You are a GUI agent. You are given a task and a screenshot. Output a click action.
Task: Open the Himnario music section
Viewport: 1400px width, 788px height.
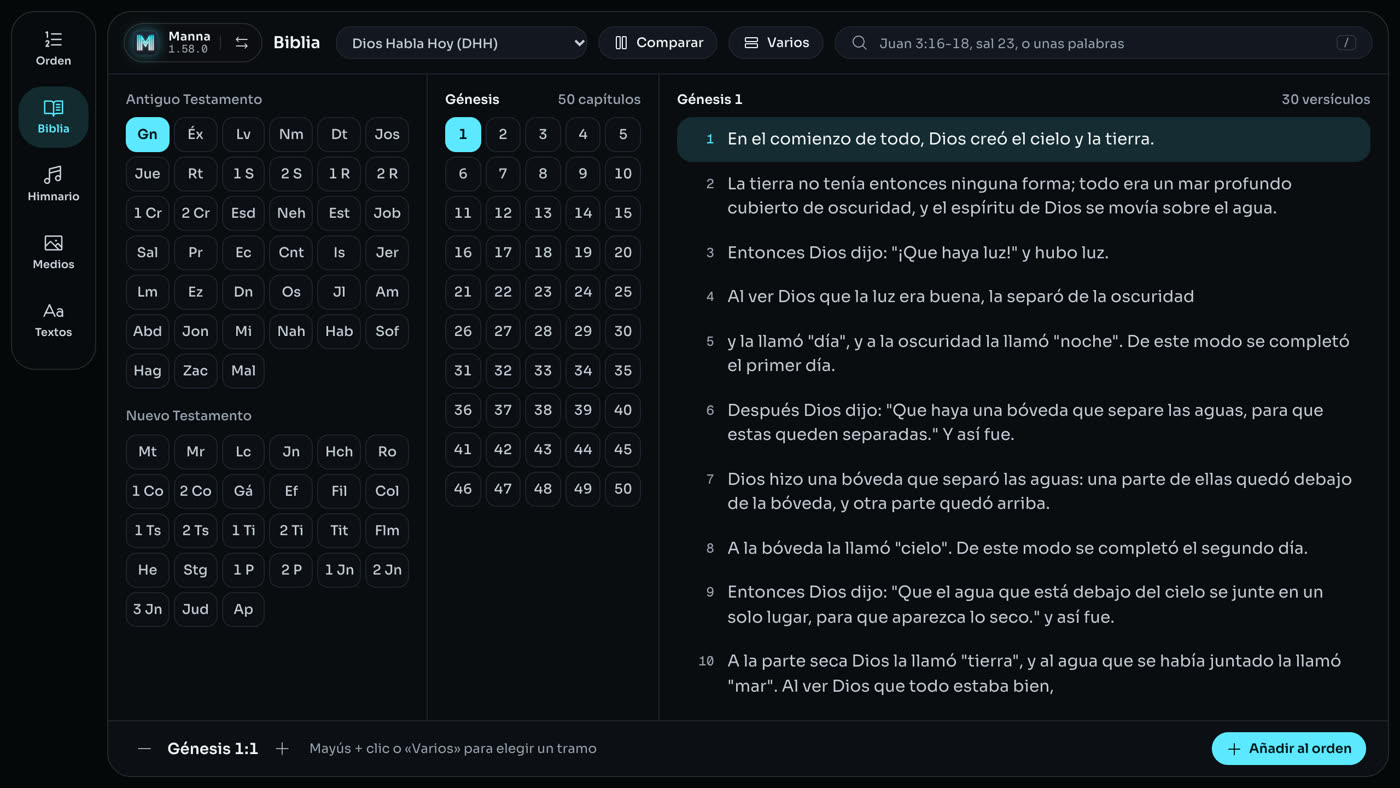pos(53,185)
